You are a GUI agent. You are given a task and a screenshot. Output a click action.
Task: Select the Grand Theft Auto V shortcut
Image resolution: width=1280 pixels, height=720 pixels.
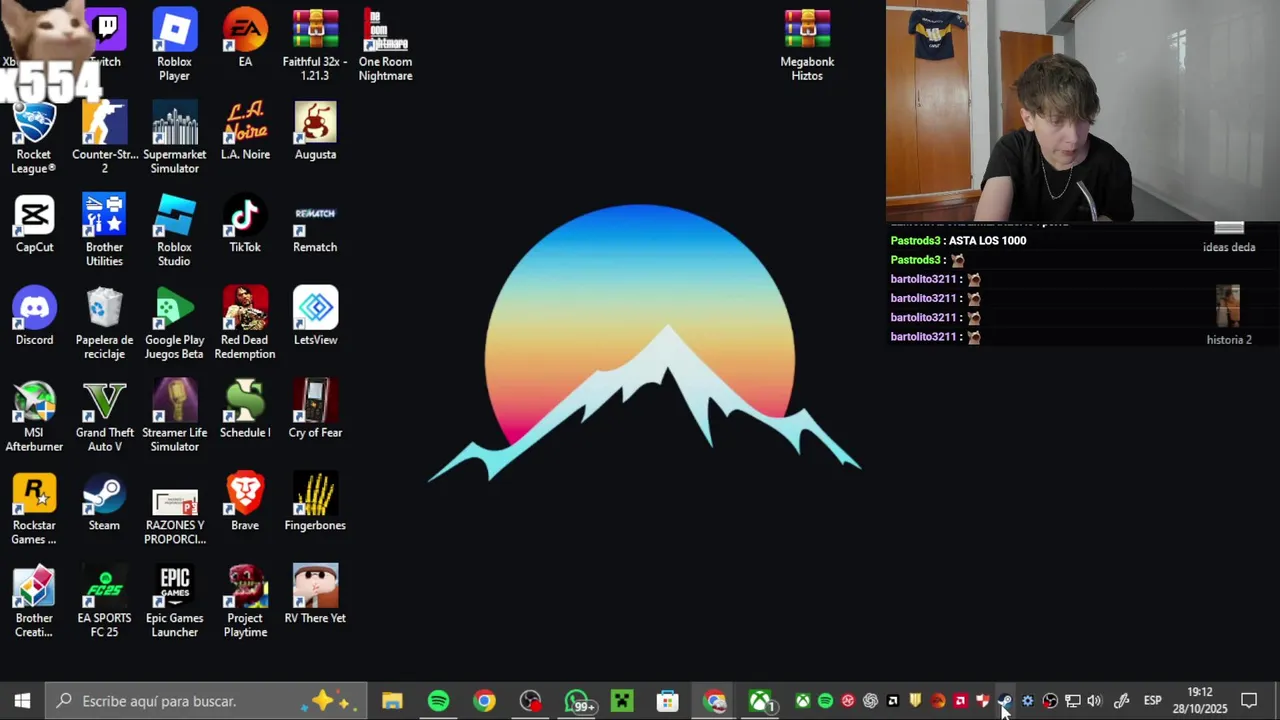(105, 417)
